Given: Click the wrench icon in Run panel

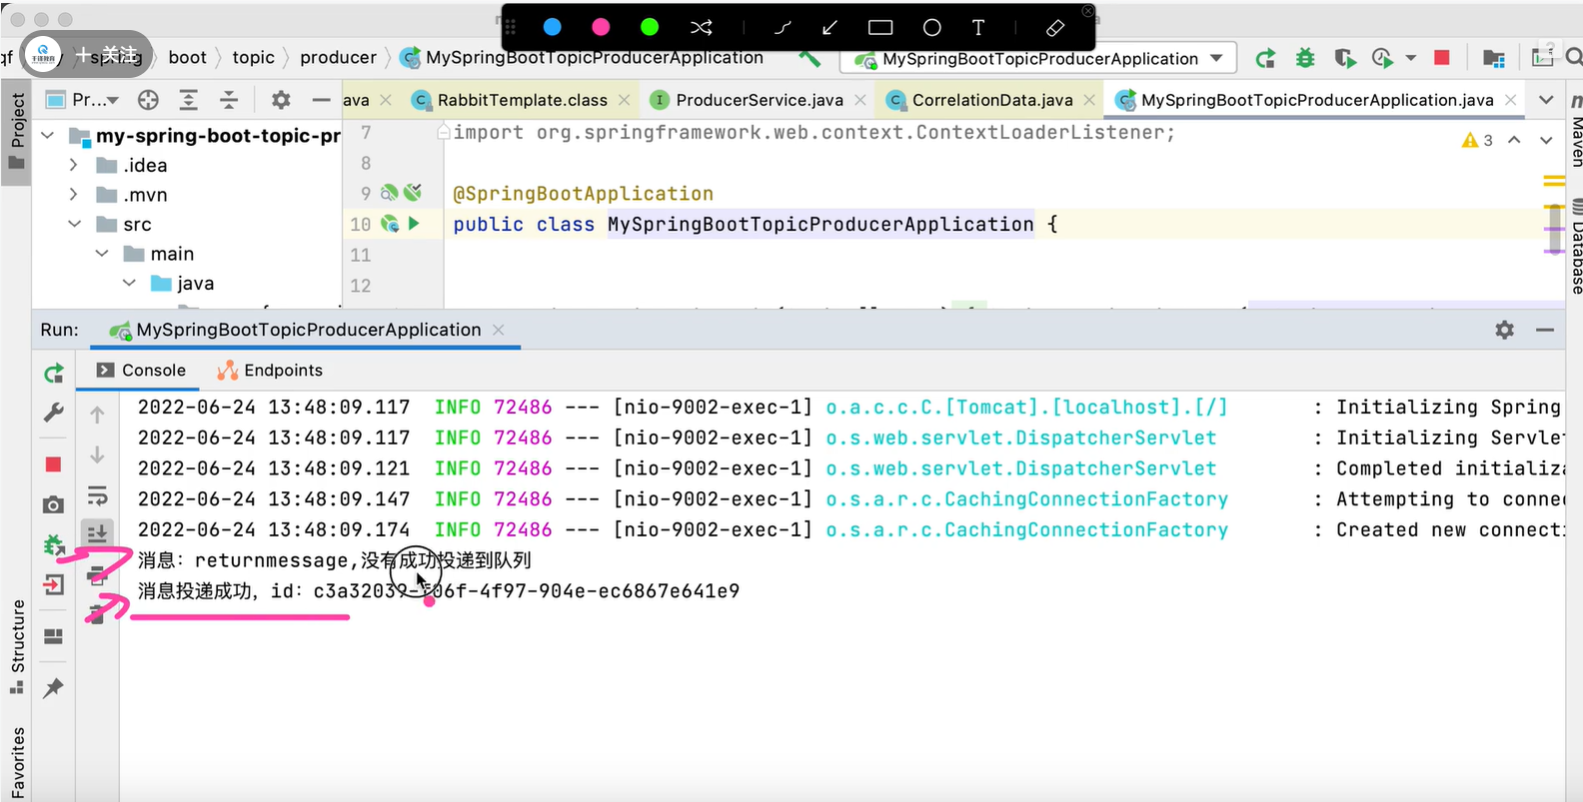Looking at the screenshot, I should [54, 412].
